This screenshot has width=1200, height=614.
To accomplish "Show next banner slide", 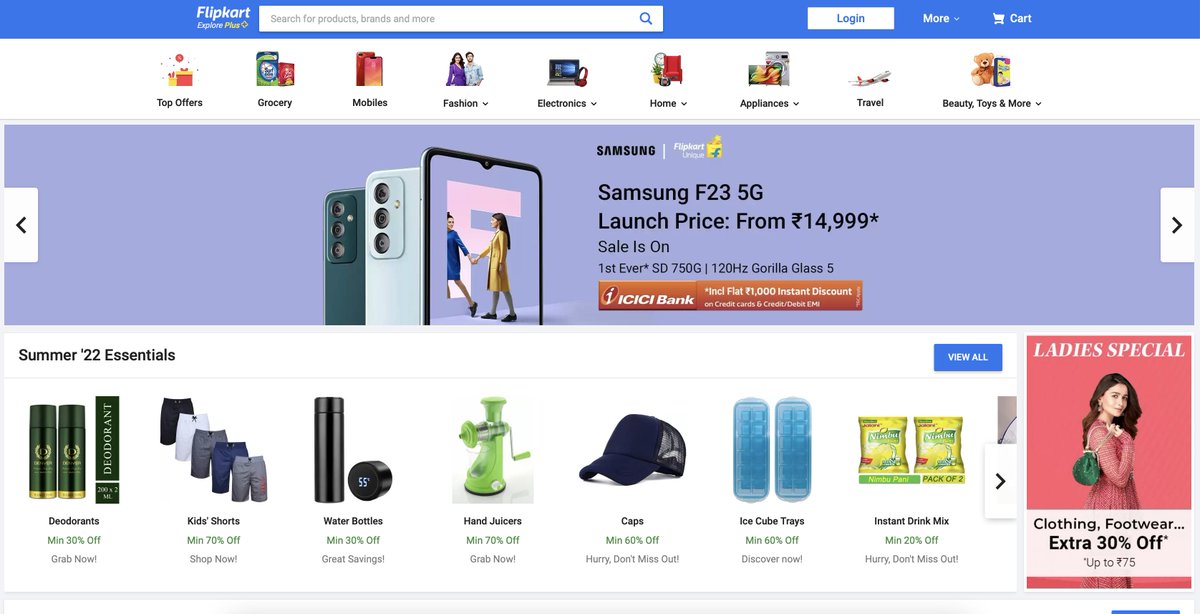I will click(x=1177, y=225).
